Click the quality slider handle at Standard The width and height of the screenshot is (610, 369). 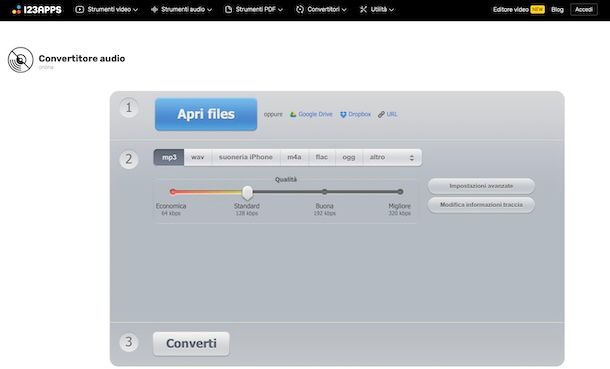[247, 192]
